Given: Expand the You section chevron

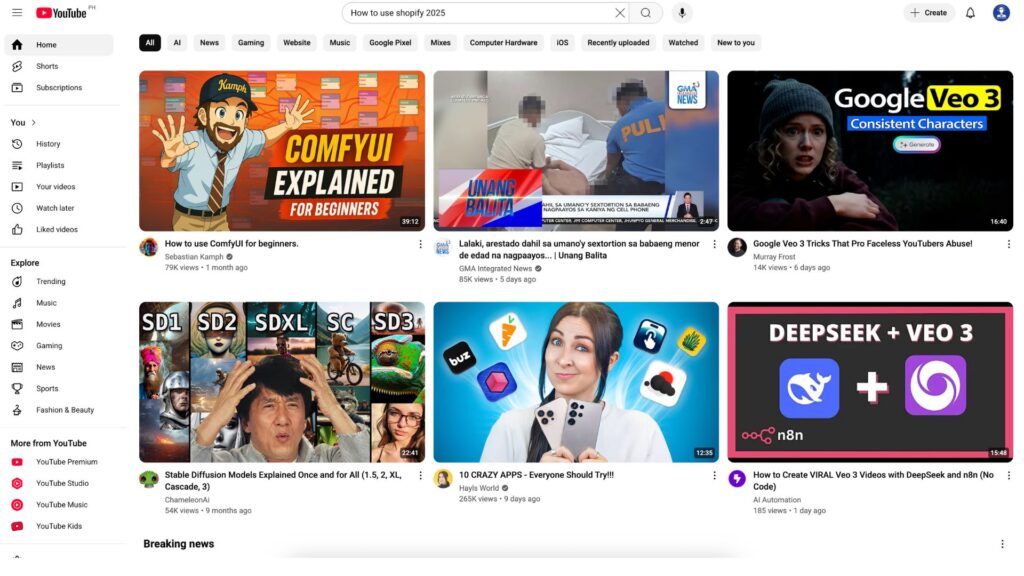Looking at the screenshot, I should coord(34,121).
